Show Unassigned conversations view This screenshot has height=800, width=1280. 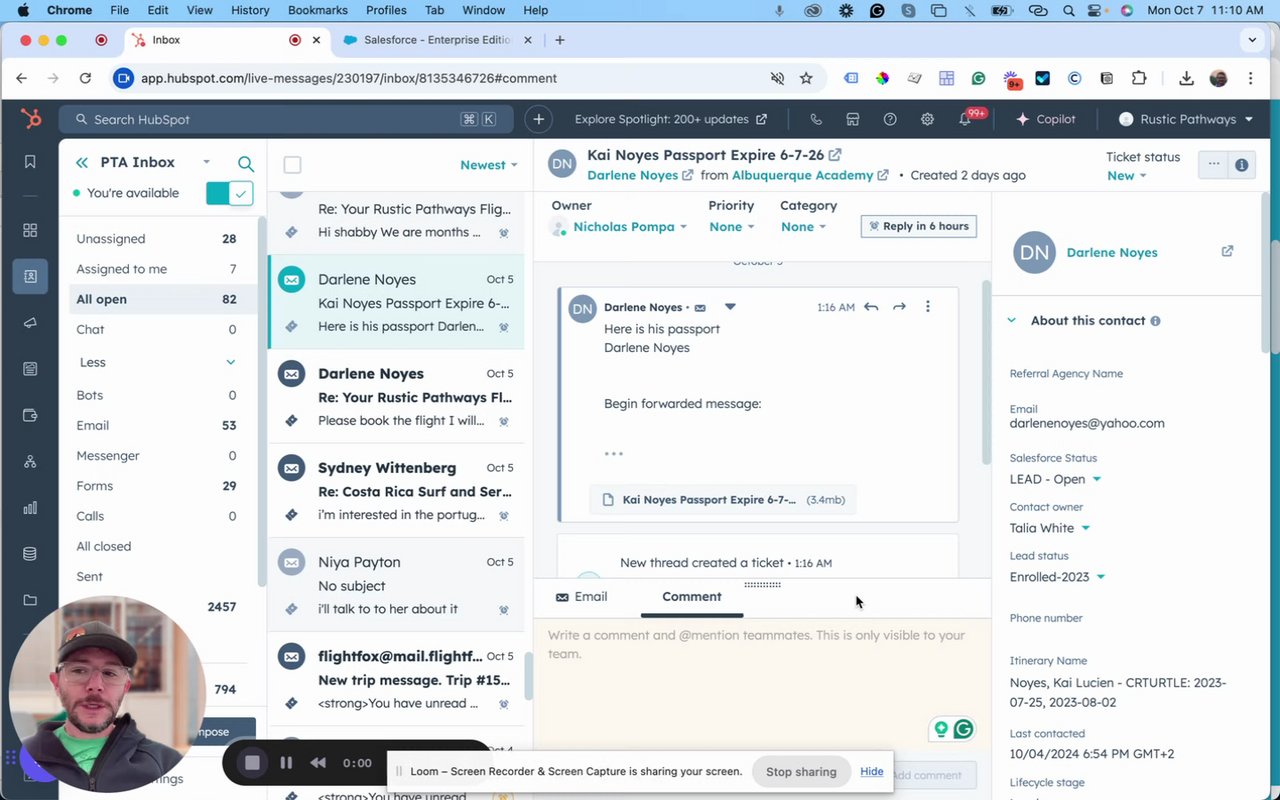pyautogui.click(x=157, y=239)
